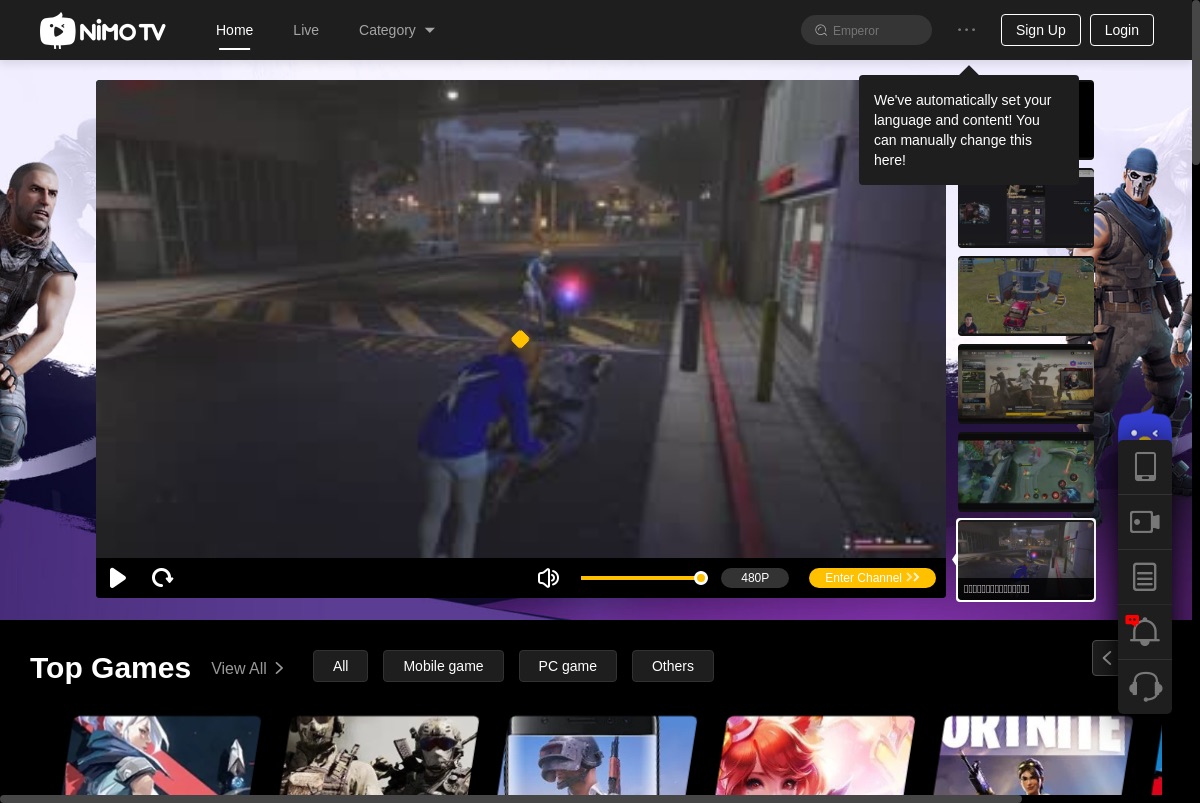
Task: Switch to the Live tab
Action: coord(306,30)
